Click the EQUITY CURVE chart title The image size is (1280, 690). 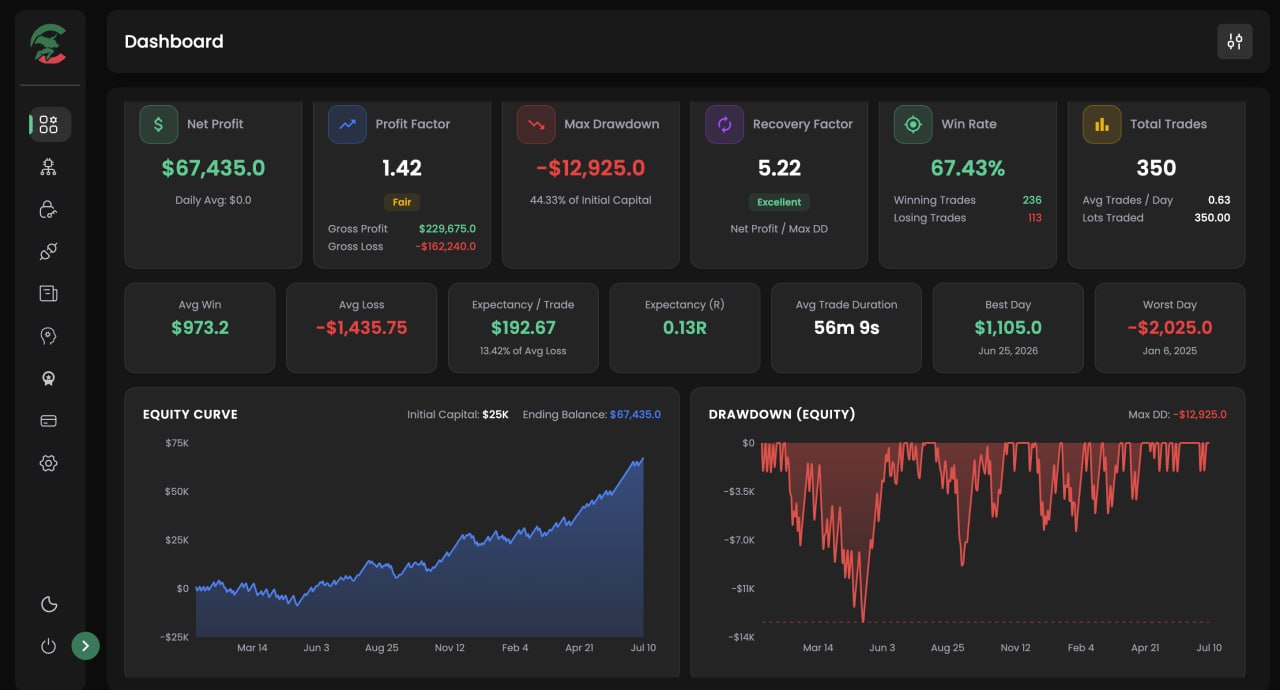190,414
